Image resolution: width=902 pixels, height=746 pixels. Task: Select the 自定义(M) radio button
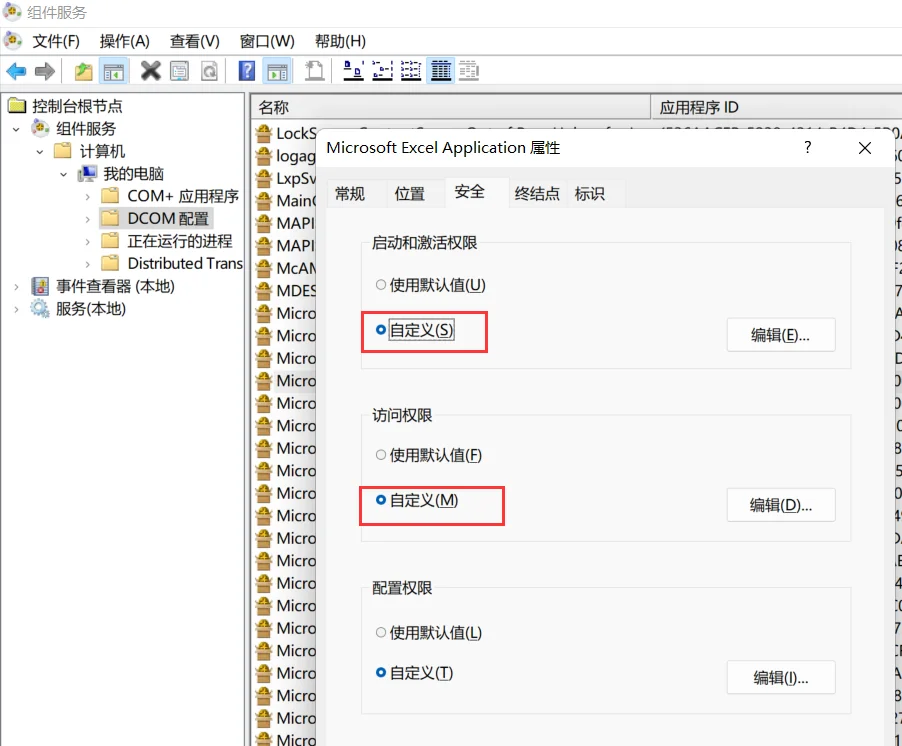[x=381, y=500]
